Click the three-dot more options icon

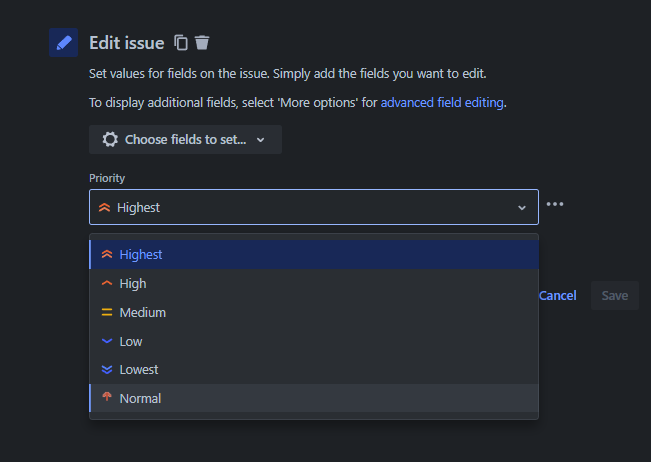point(555,204)
